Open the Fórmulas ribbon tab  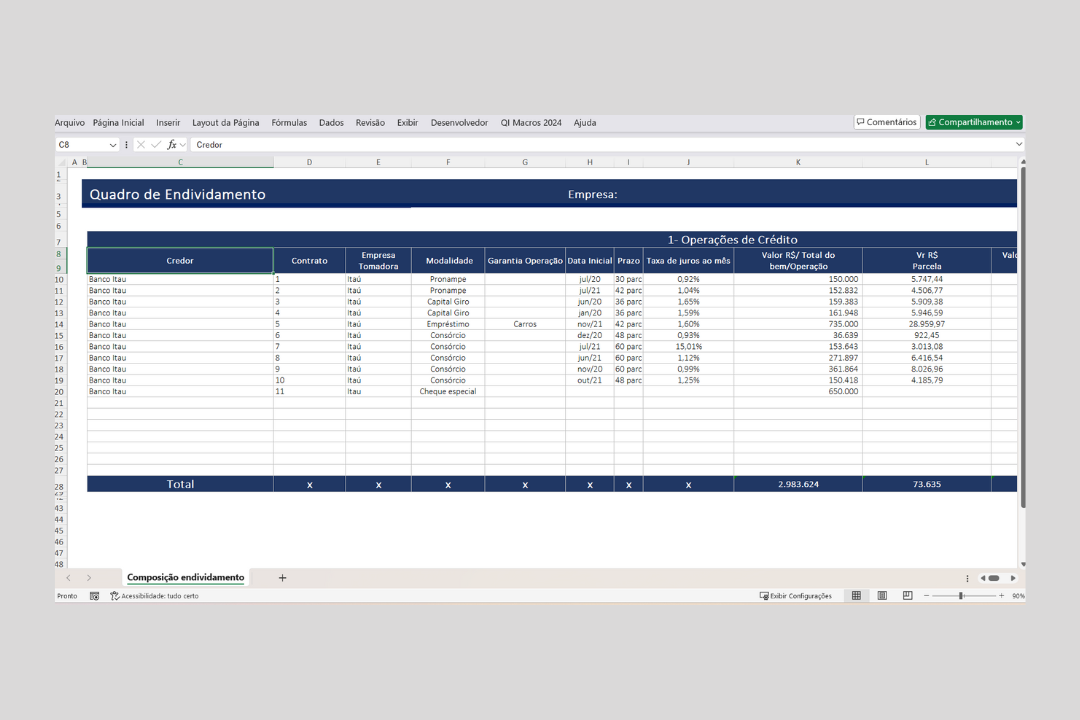point(289,123)
